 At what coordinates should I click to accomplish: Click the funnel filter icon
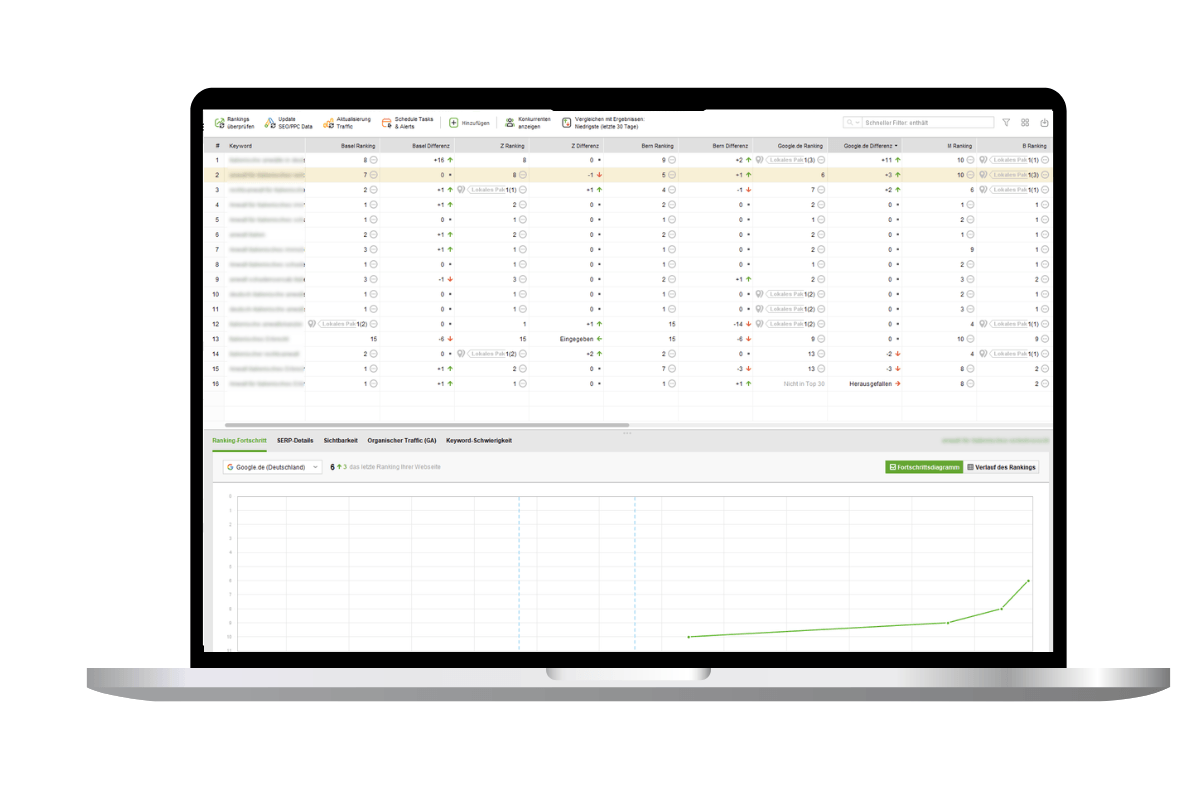point(1006,123)
